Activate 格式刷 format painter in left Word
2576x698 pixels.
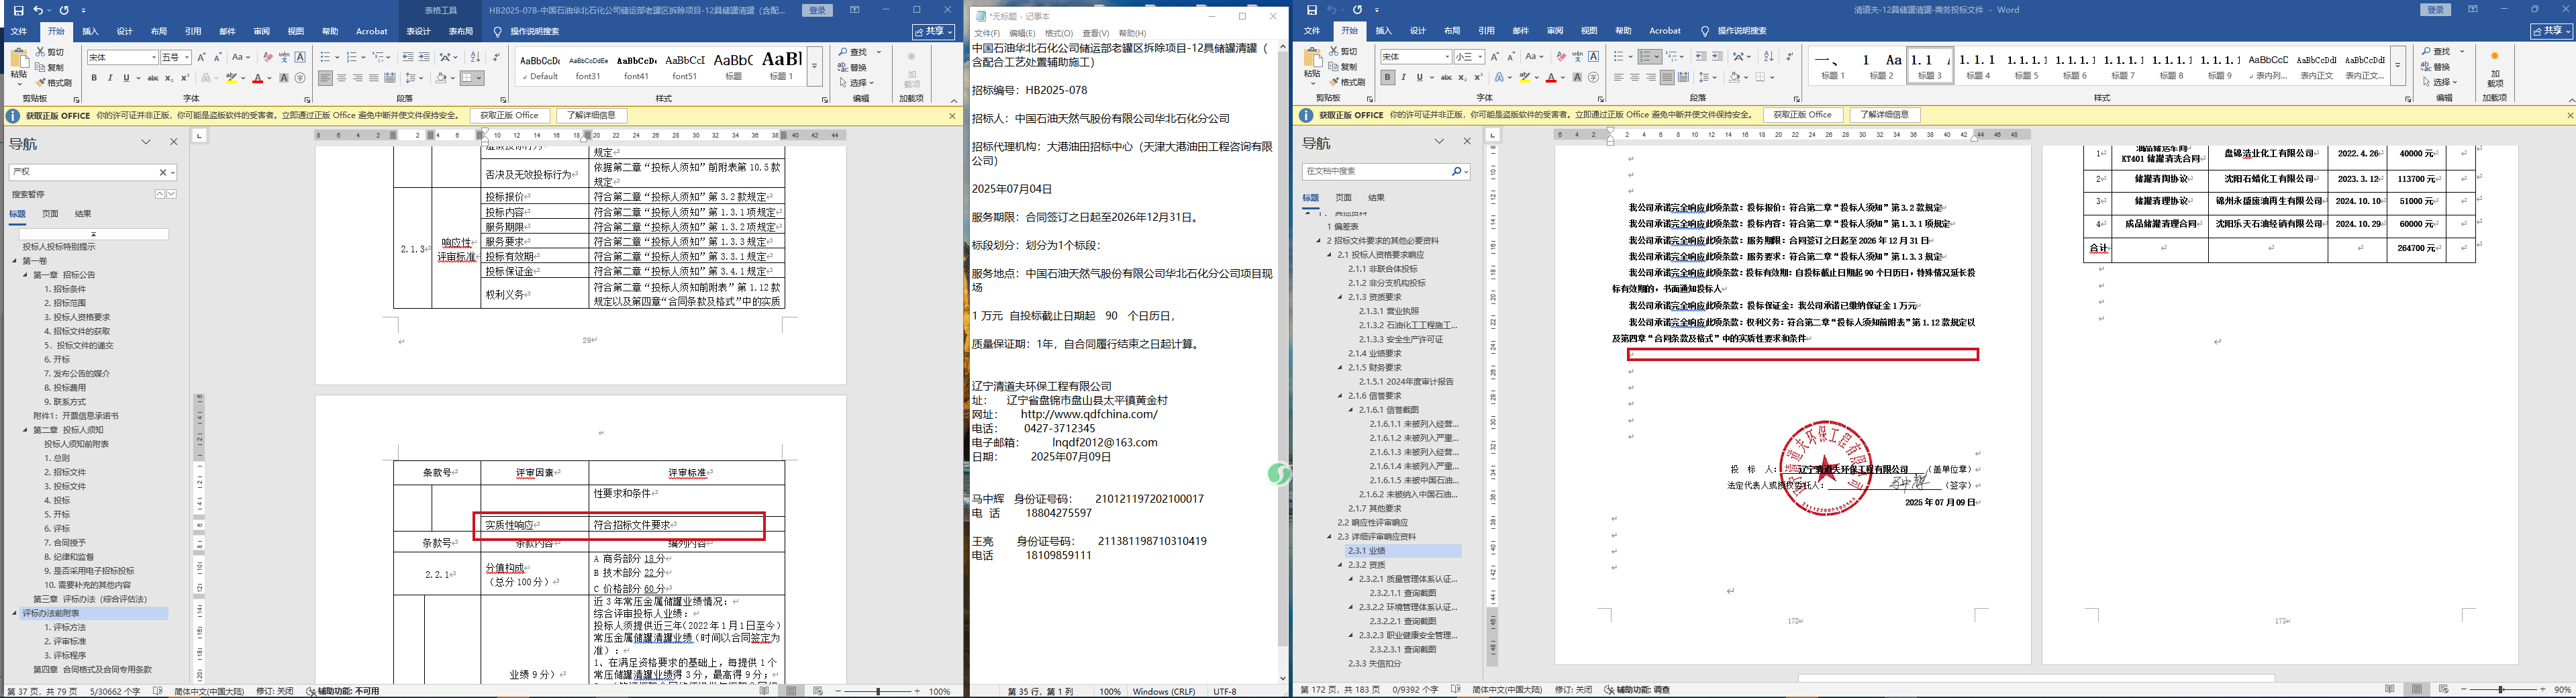(x=54, y=83)
